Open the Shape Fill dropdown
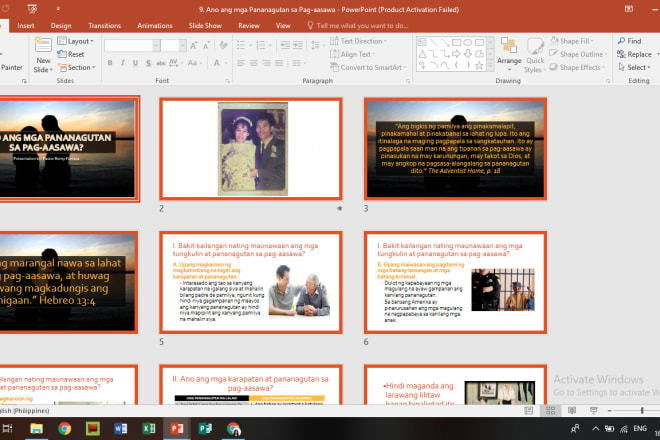The height and width of the screenshot is (440, 660). (x=572, y=41)
